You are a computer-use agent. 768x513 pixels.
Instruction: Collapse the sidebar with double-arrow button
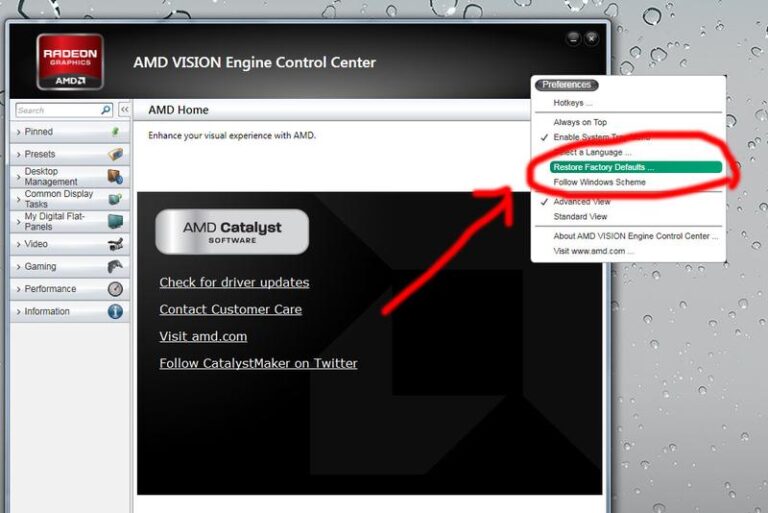pyautogui.click(x=124, y=110)
